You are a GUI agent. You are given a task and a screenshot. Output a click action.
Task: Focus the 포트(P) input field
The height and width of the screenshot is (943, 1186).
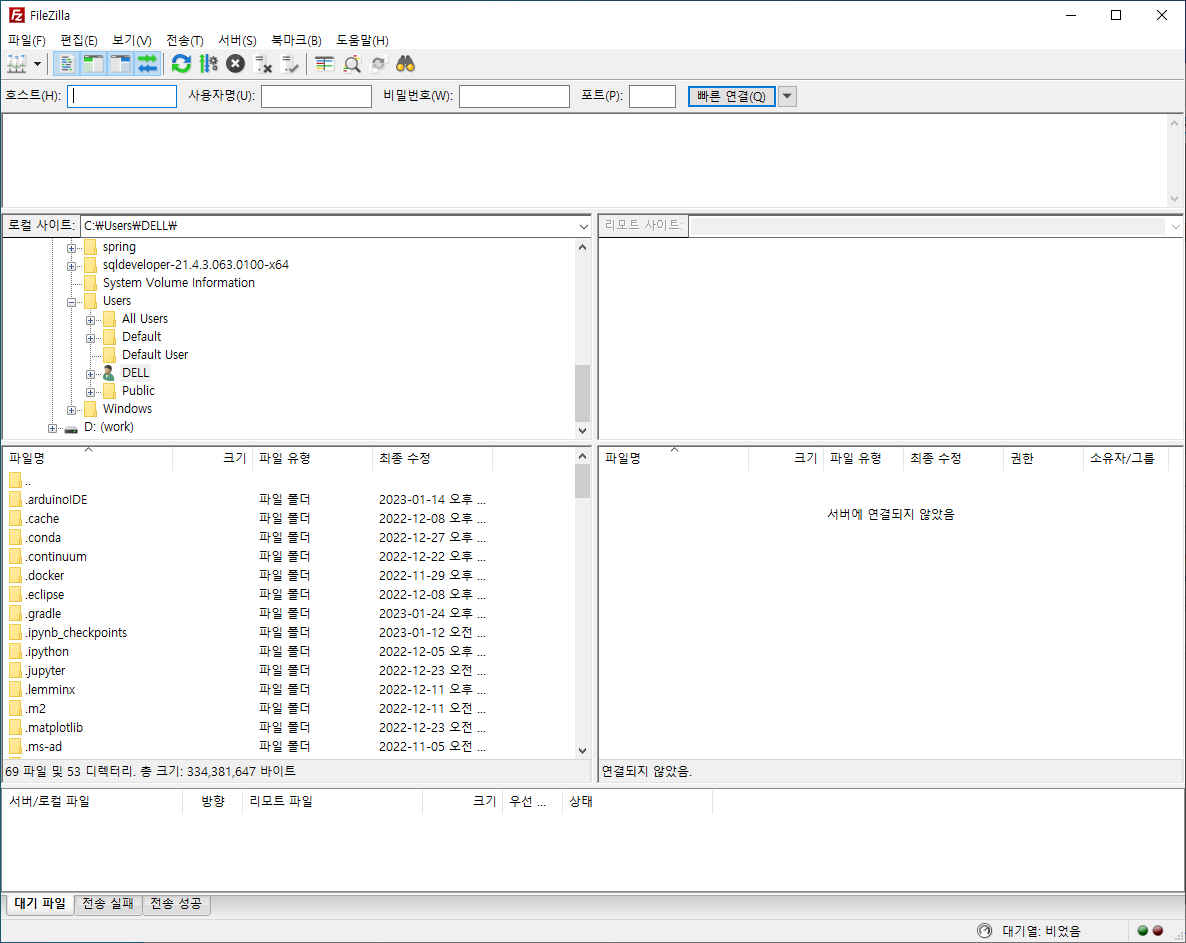point(652,96)
